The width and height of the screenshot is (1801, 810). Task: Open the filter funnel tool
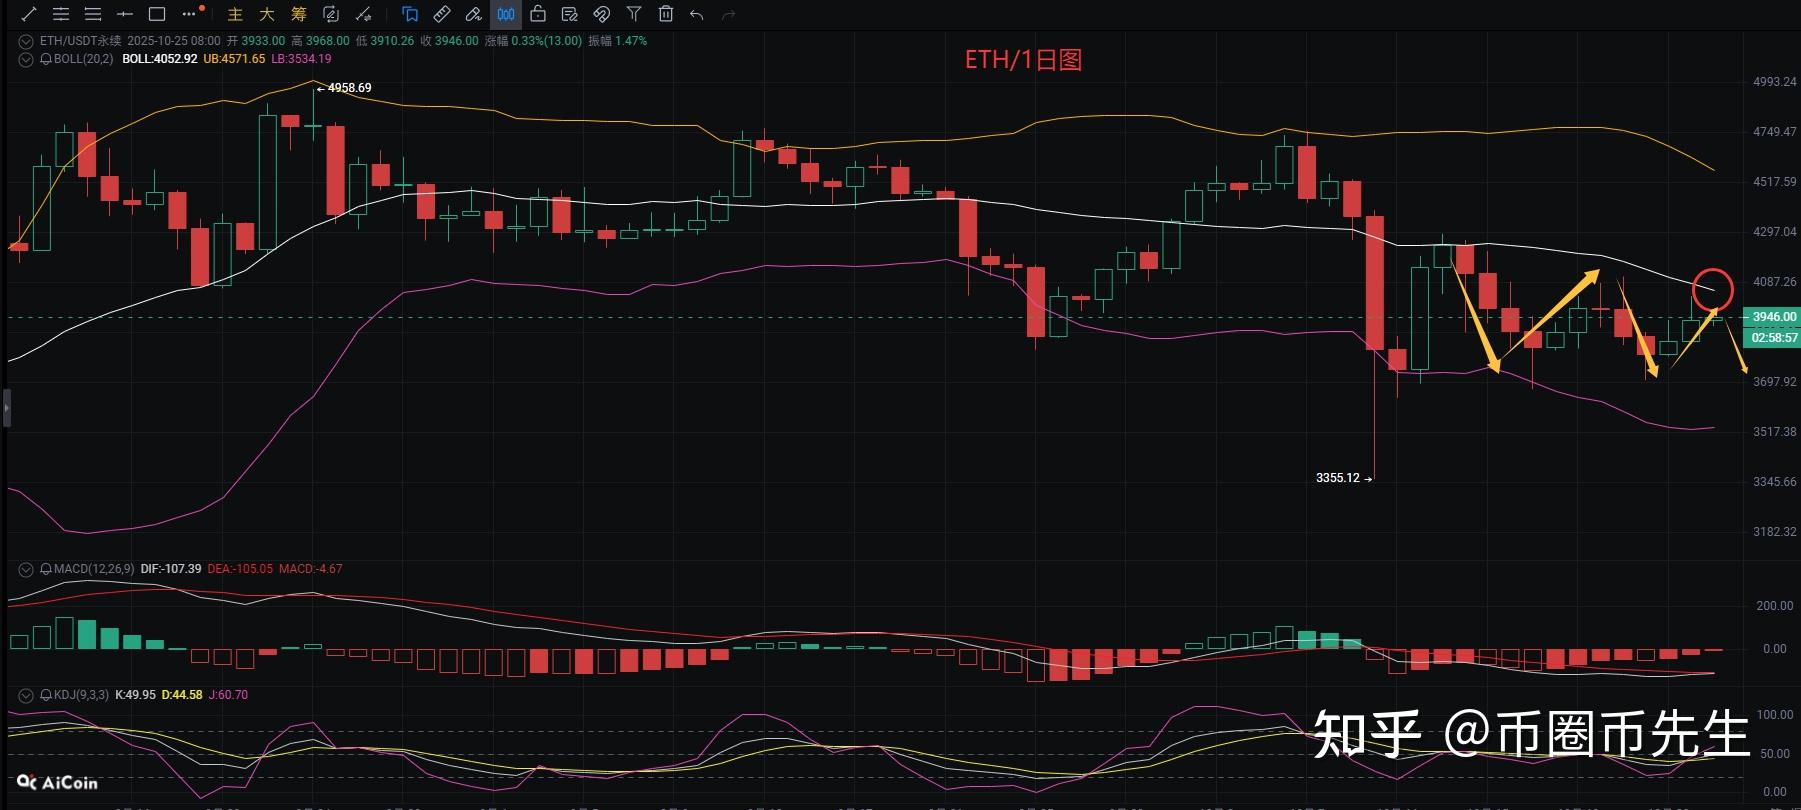pyautogui.click(x=634, y=14)
